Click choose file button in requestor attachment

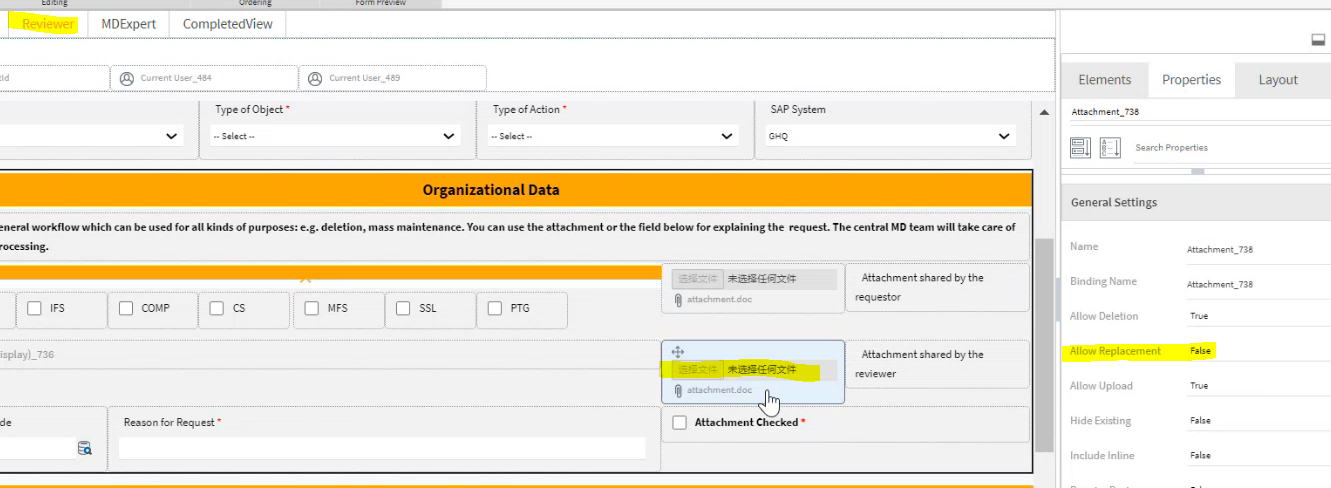click(697, 280)
